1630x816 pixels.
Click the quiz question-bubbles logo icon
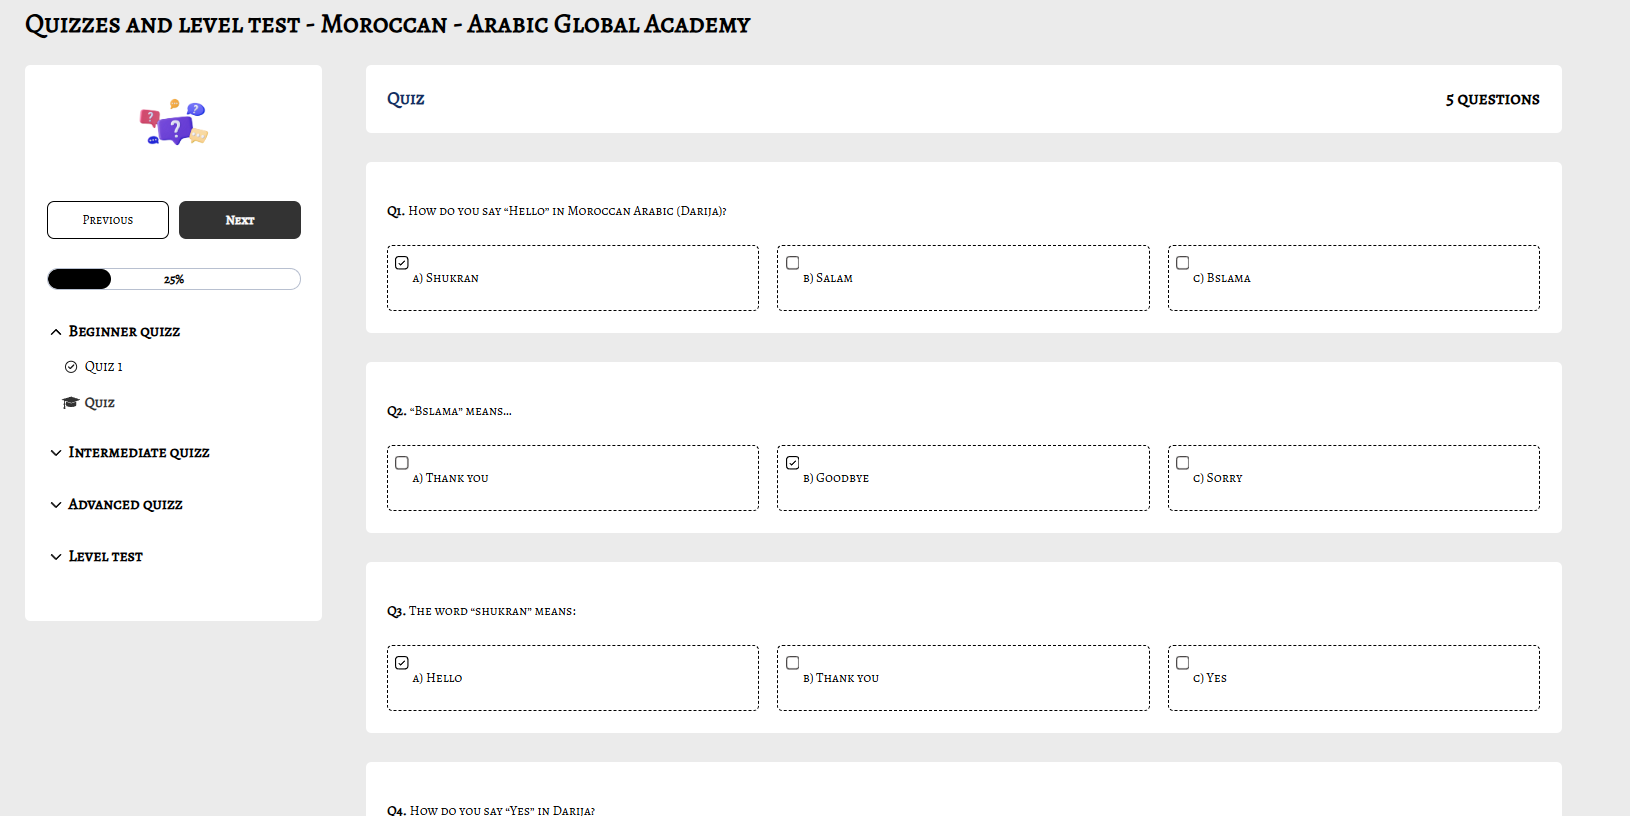[174, 123]
